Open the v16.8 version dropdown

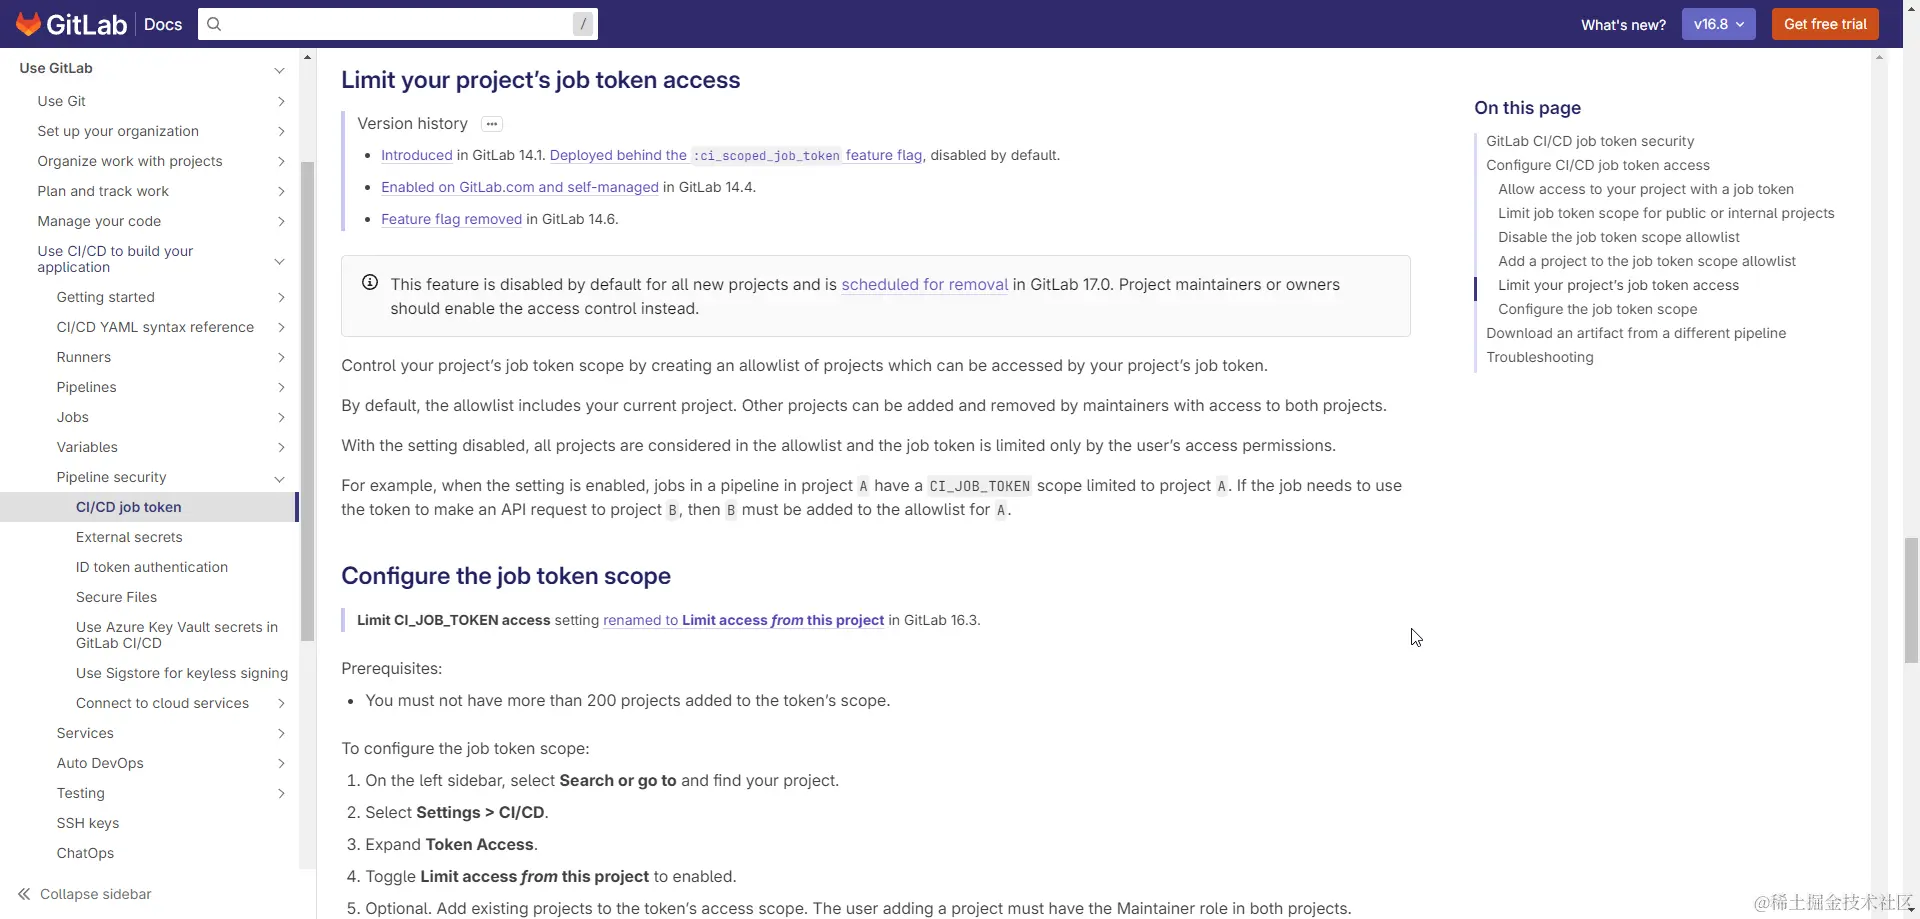(x=1718, y=24)
